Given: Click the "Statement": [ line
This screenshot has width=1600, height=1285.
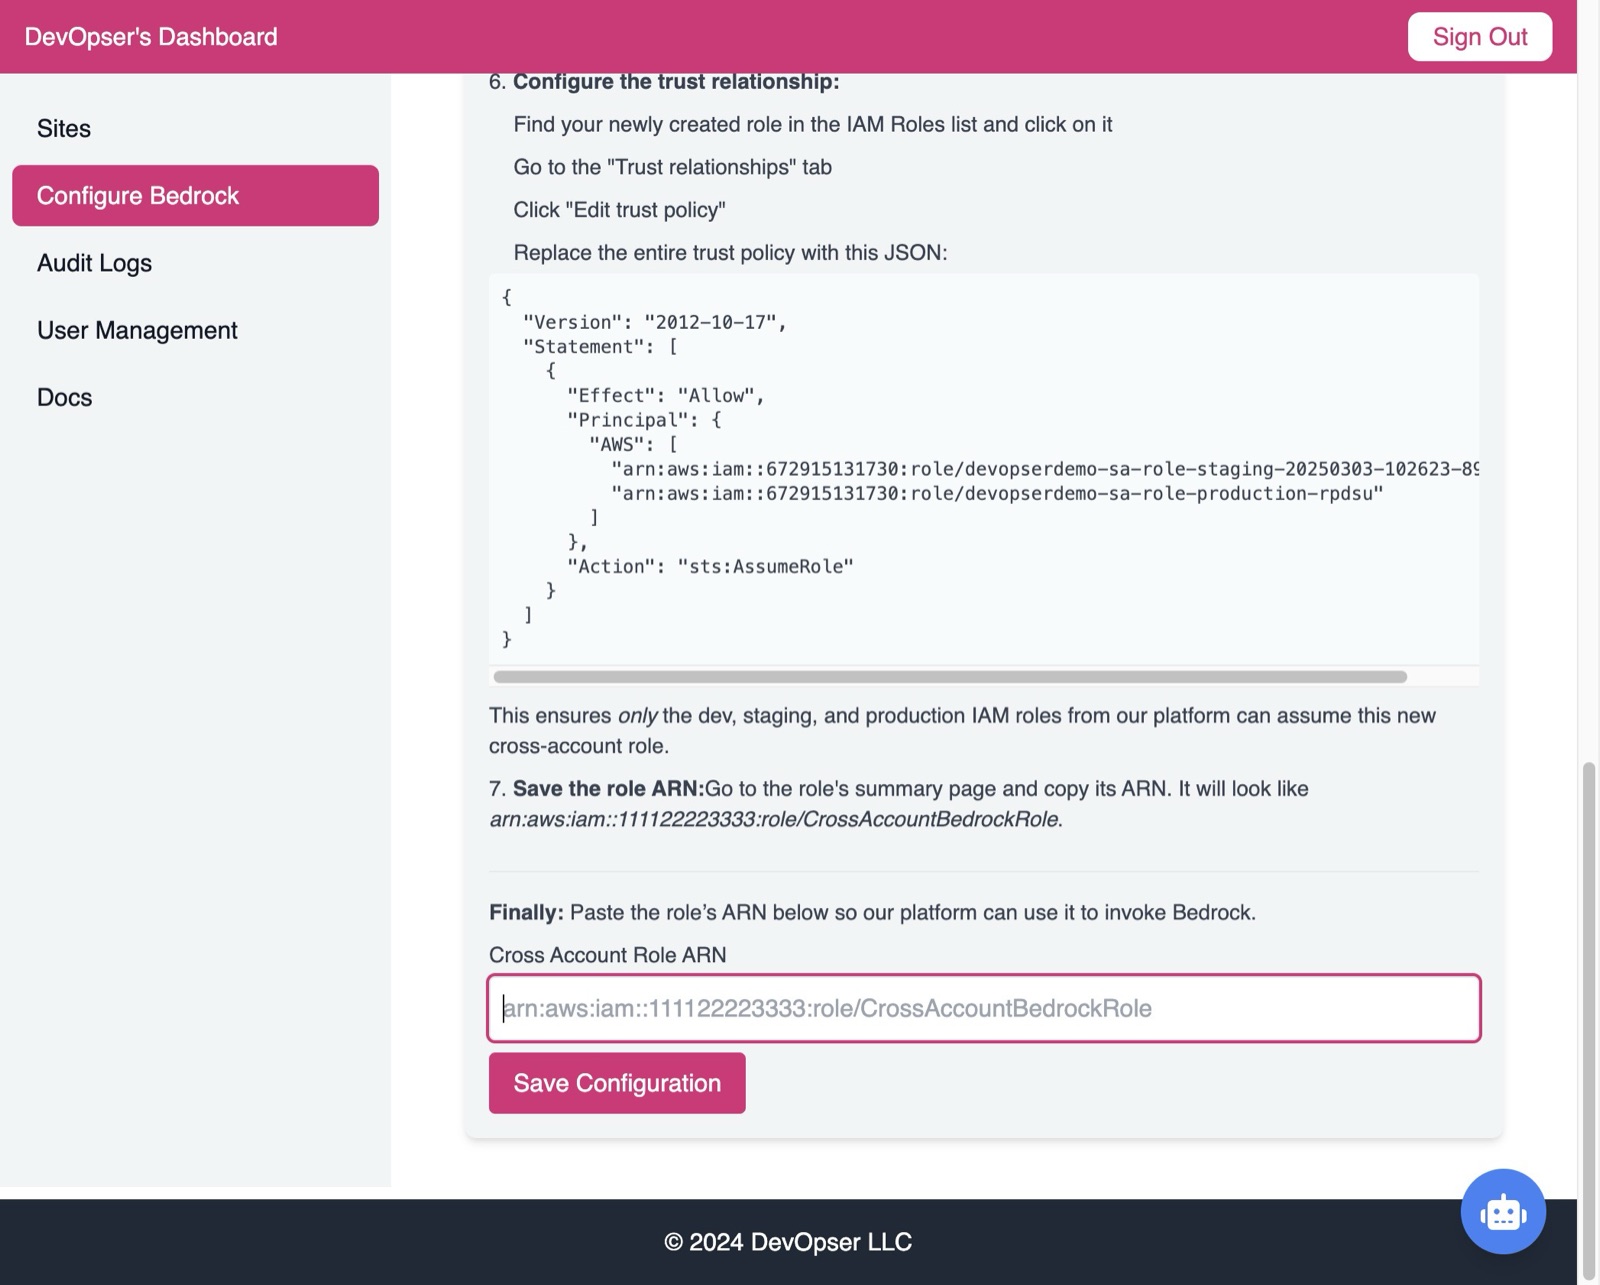Looking at the screenshot, I should coord(601,346).
